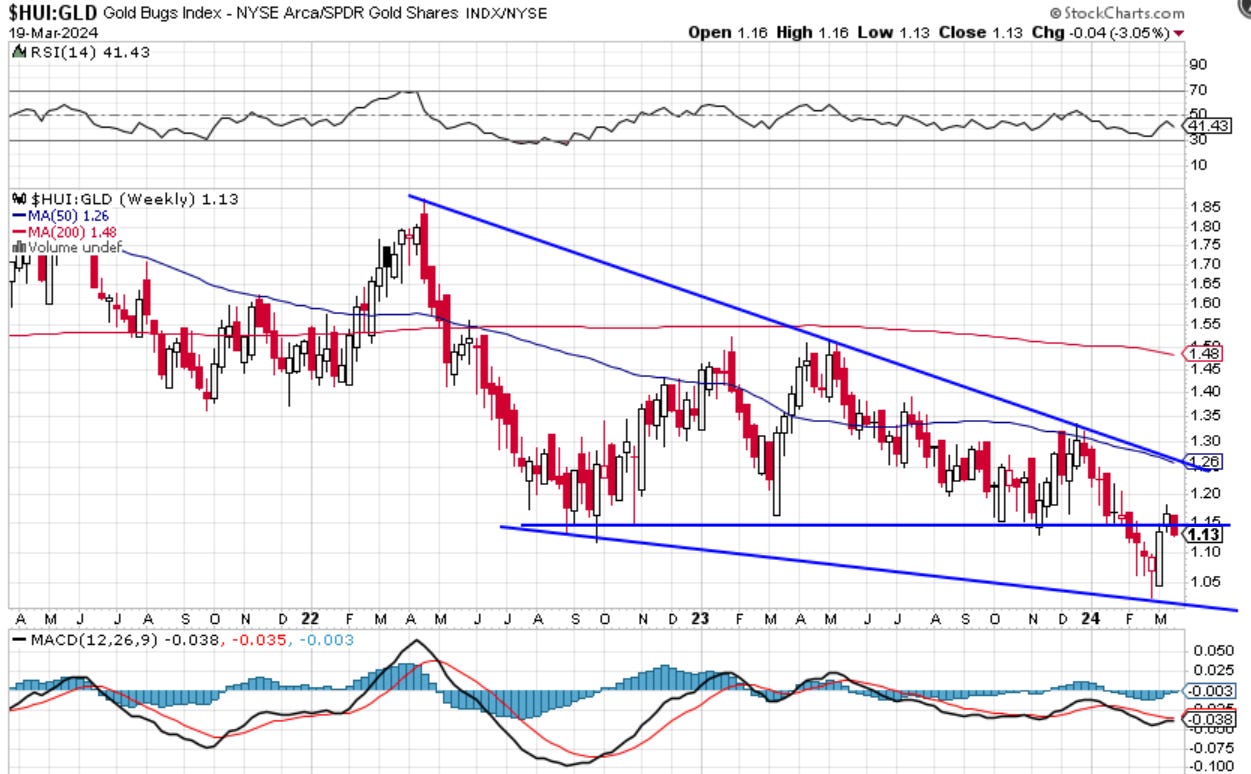The height and width of the screenshot is (774, 1251).
Task: Click the 1.20 price axis label
Action: click(x=1203, y=492)
